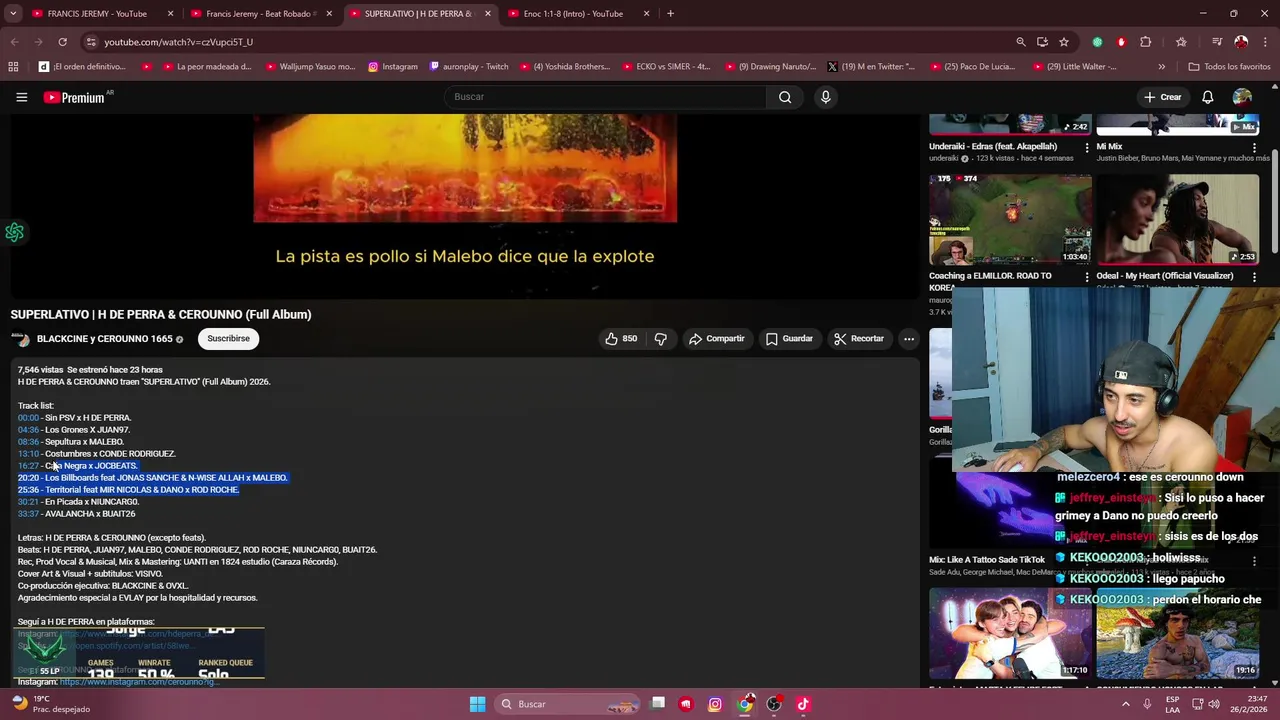1280x720 pixels.
Task: Bookmark this page with star icon
Action: pos(1064,42)
